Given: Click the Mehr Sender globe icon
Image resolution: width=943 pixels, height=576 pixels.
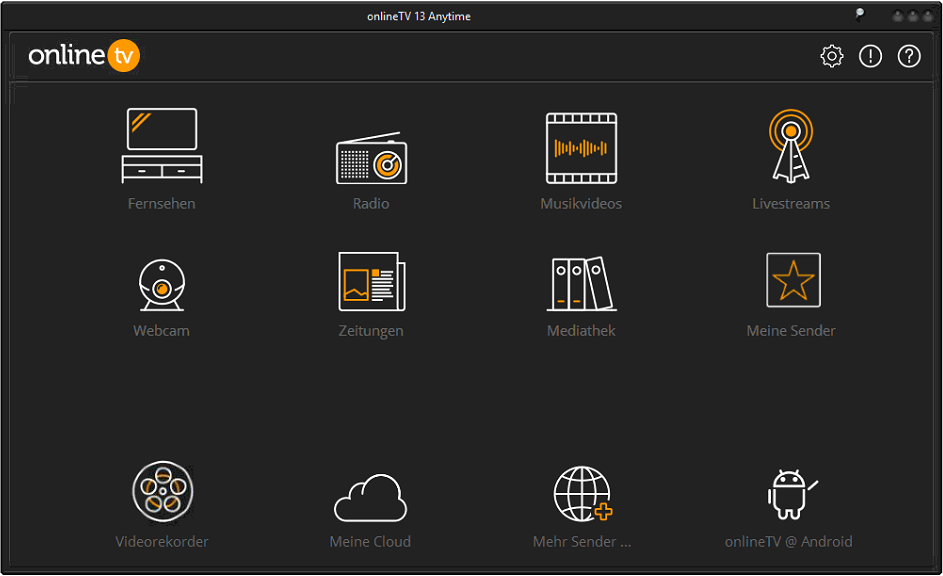Looking at the screenshot, I should pos(582,494).
